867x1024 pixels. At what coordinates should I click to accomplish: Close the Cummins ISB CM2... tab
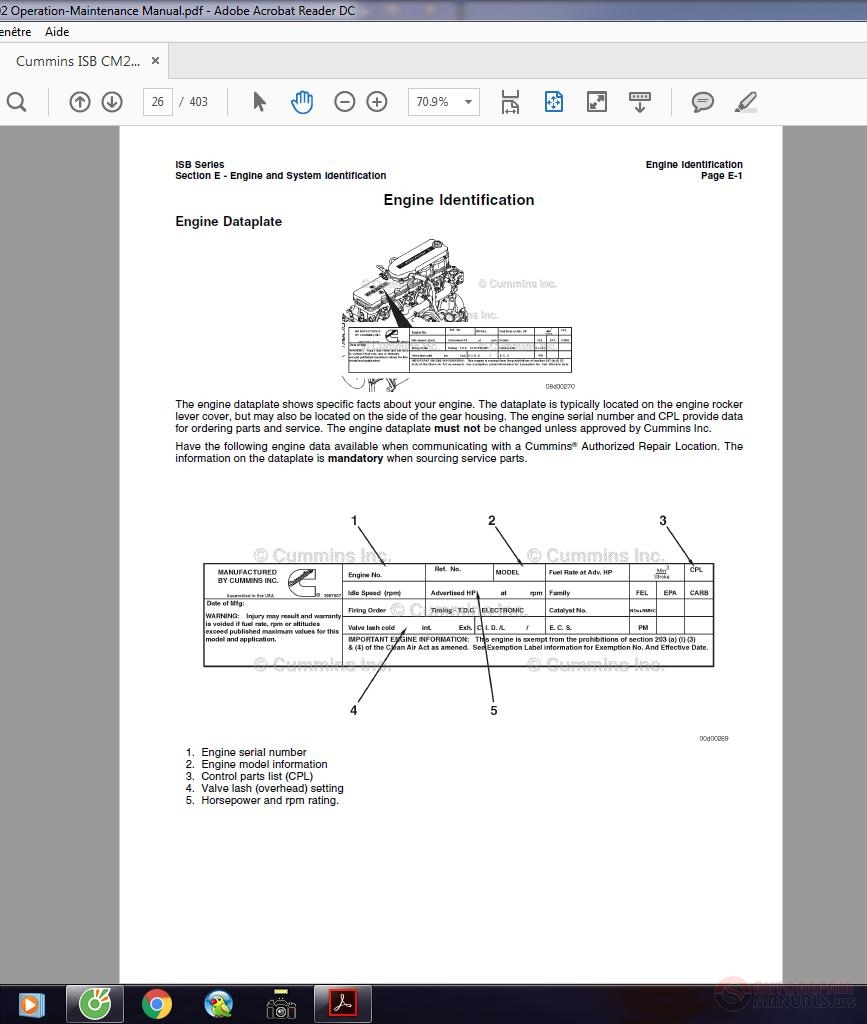coord(155,61)
